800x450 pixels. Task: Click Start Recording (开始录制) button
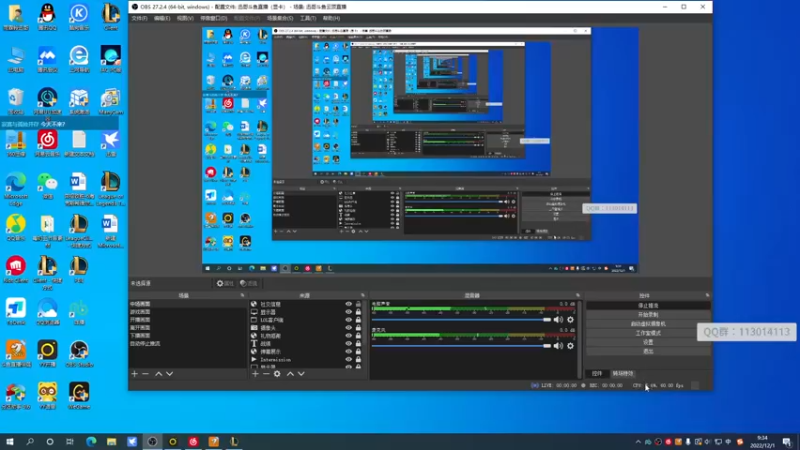pyautogui.click(x=648, y=315)
